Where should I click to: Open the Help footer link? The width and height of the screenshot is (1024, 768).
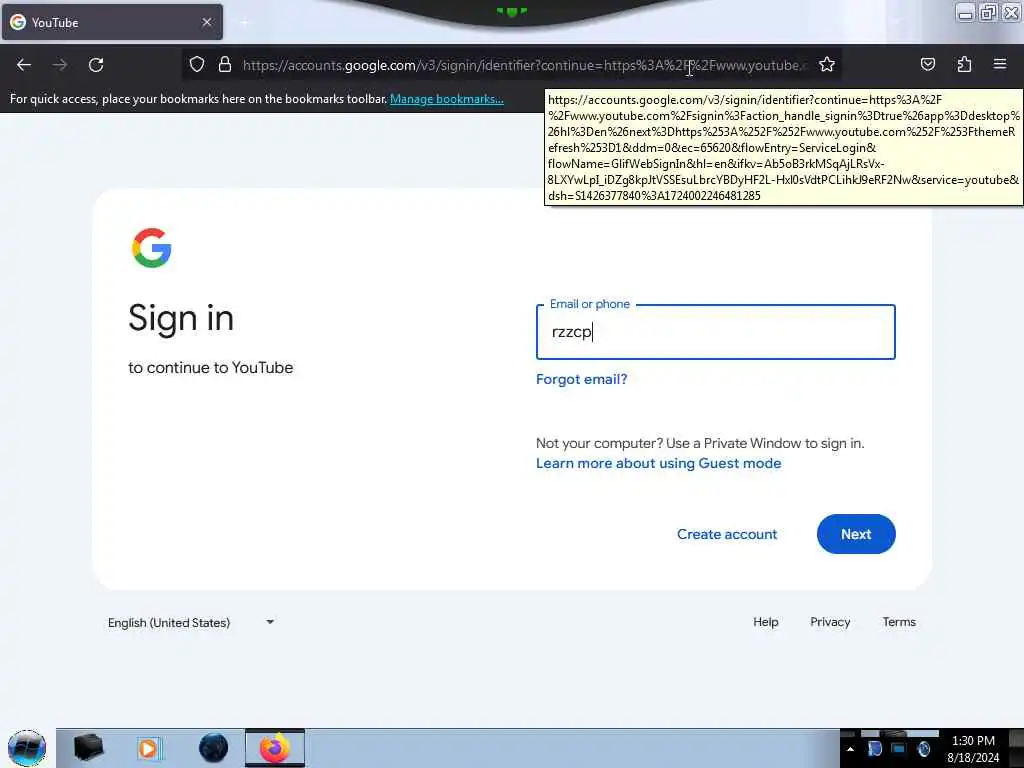point(765,622)
